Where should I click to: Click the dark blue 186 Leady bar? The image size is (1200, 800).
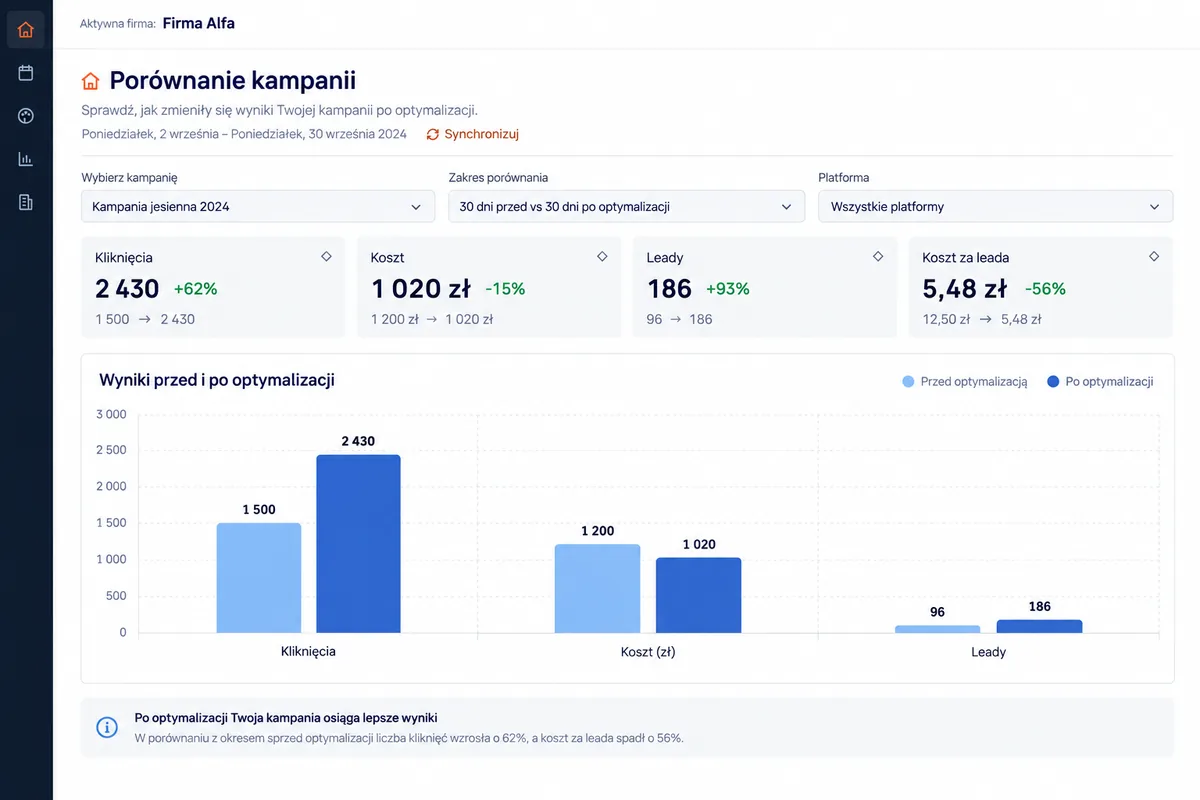(x=1039, y=626)
